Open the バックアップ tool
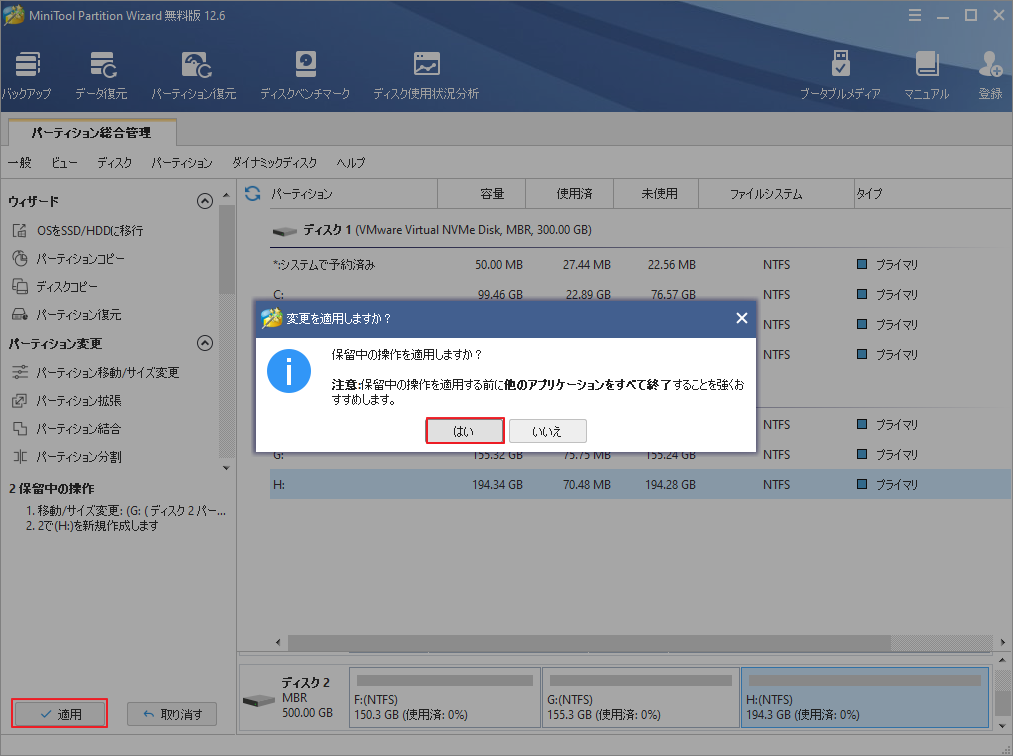Viewport: 1013px width, 756px height. (27, 70)
